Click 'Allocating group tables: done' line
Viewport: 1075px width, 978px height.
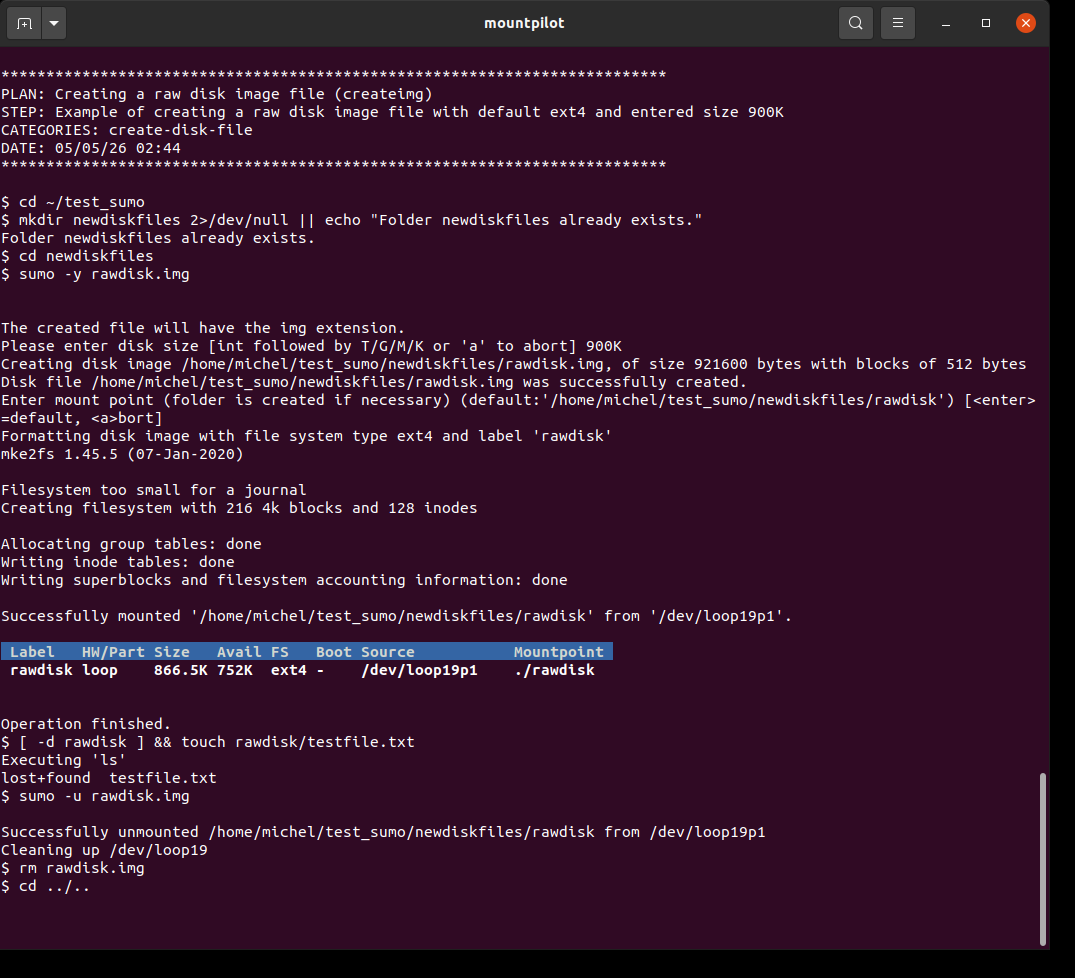tap(131, 544)
